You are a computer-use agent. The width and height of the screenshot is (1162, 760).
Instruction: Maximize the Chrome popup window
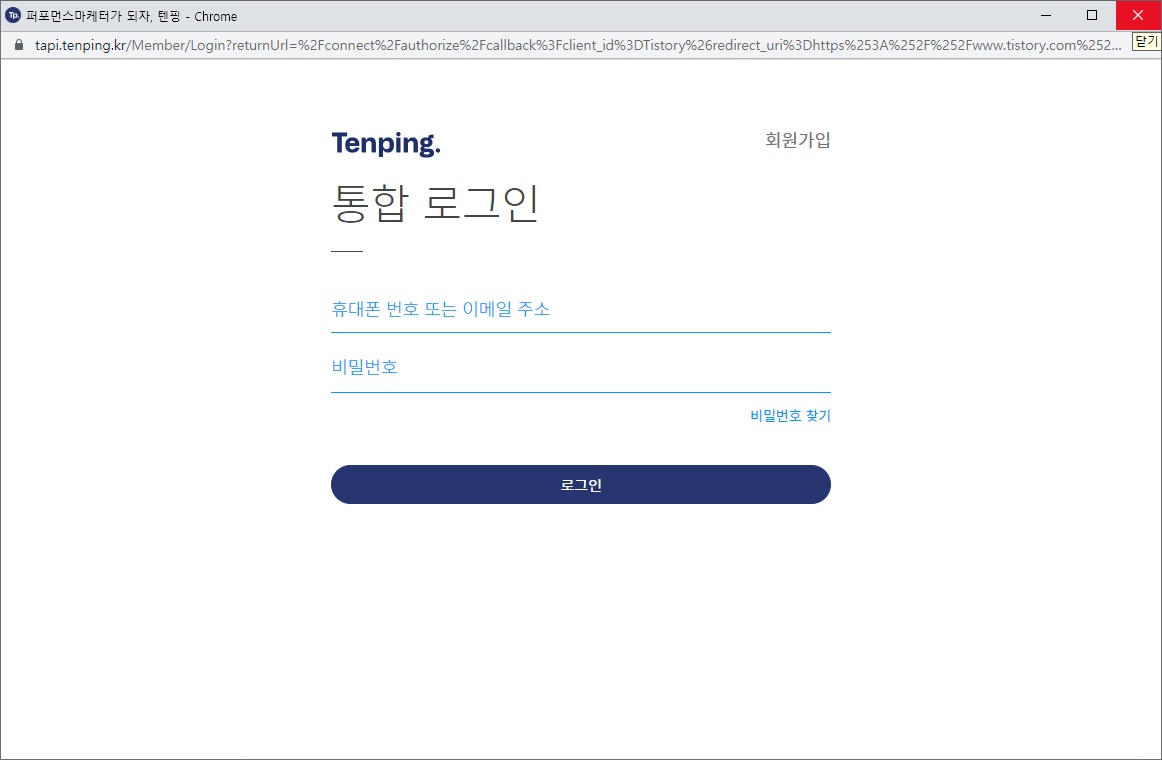click(x=1092, y=16)
